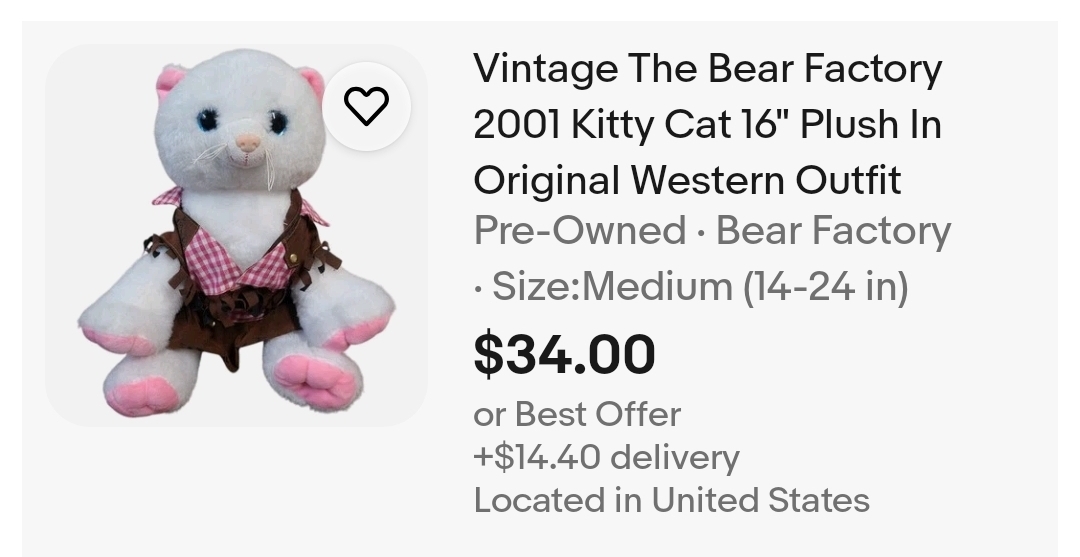Screen dimensions: 1080x557
Task: Toggle the heart favorite button on the photo
Action: 366,106
